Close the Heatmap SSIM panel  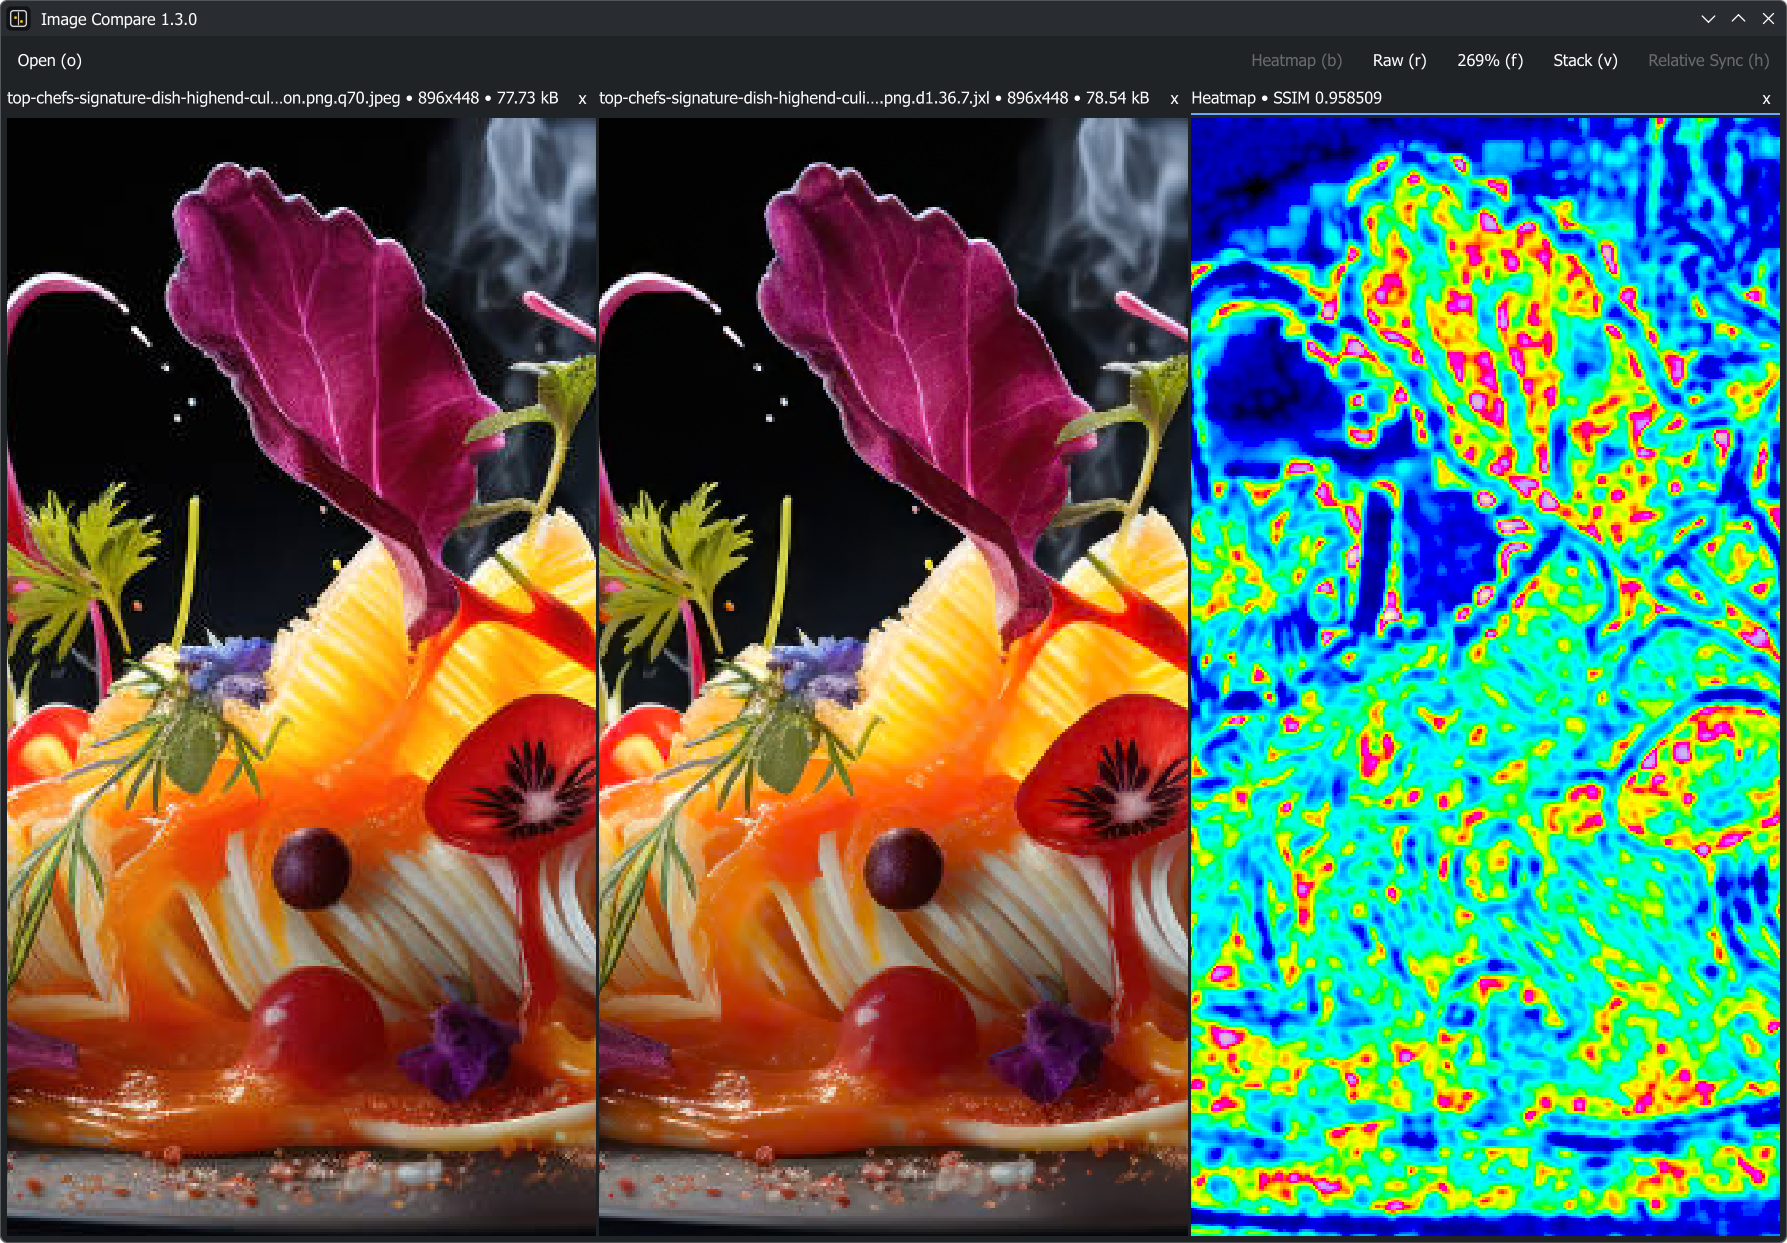tap(1766, 99)
